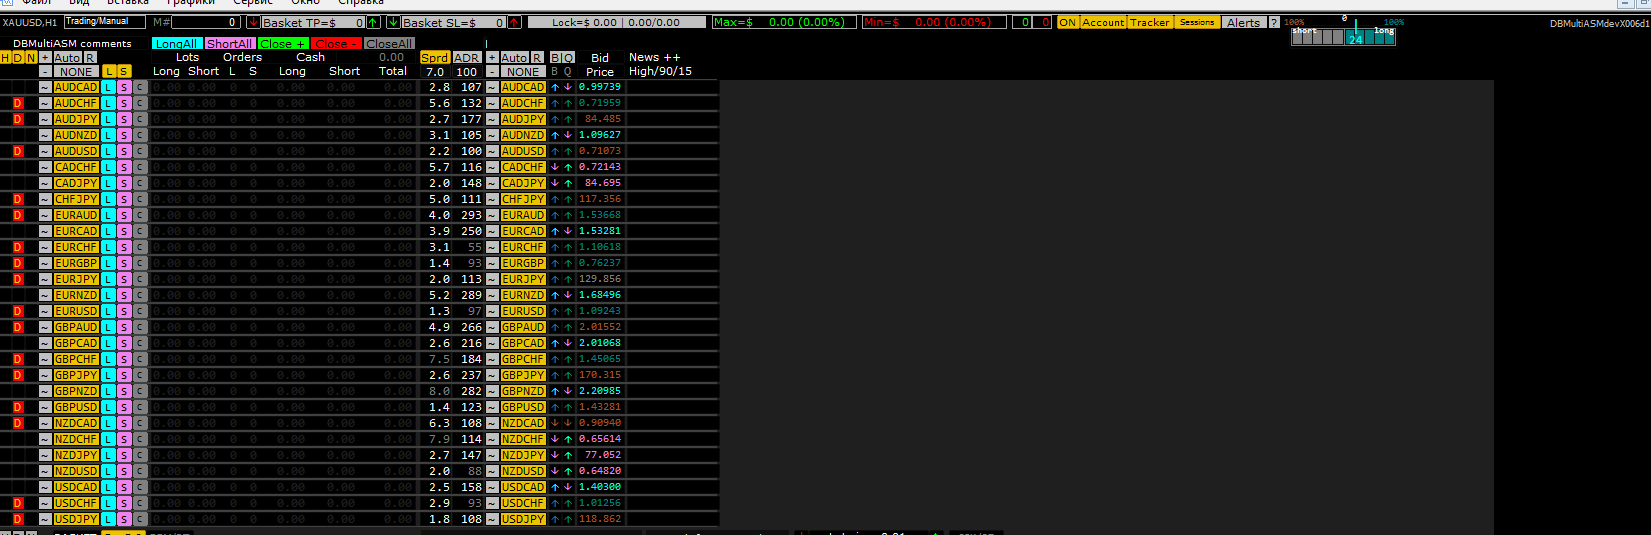Image resolution: width=1651 pixels, height=535 pixels.
Task: Open the Сервис menu
Action: (252, 3)
